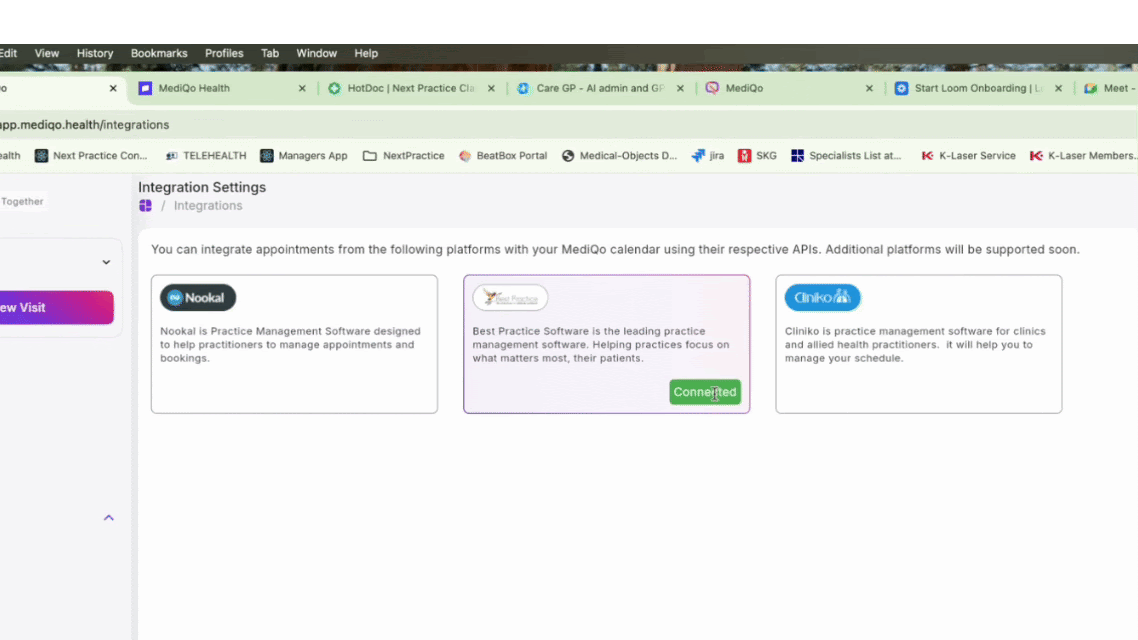Viewport: 1138px width, 640px height.
Task: Open the Tab menu
Action: tap(270, 53)
